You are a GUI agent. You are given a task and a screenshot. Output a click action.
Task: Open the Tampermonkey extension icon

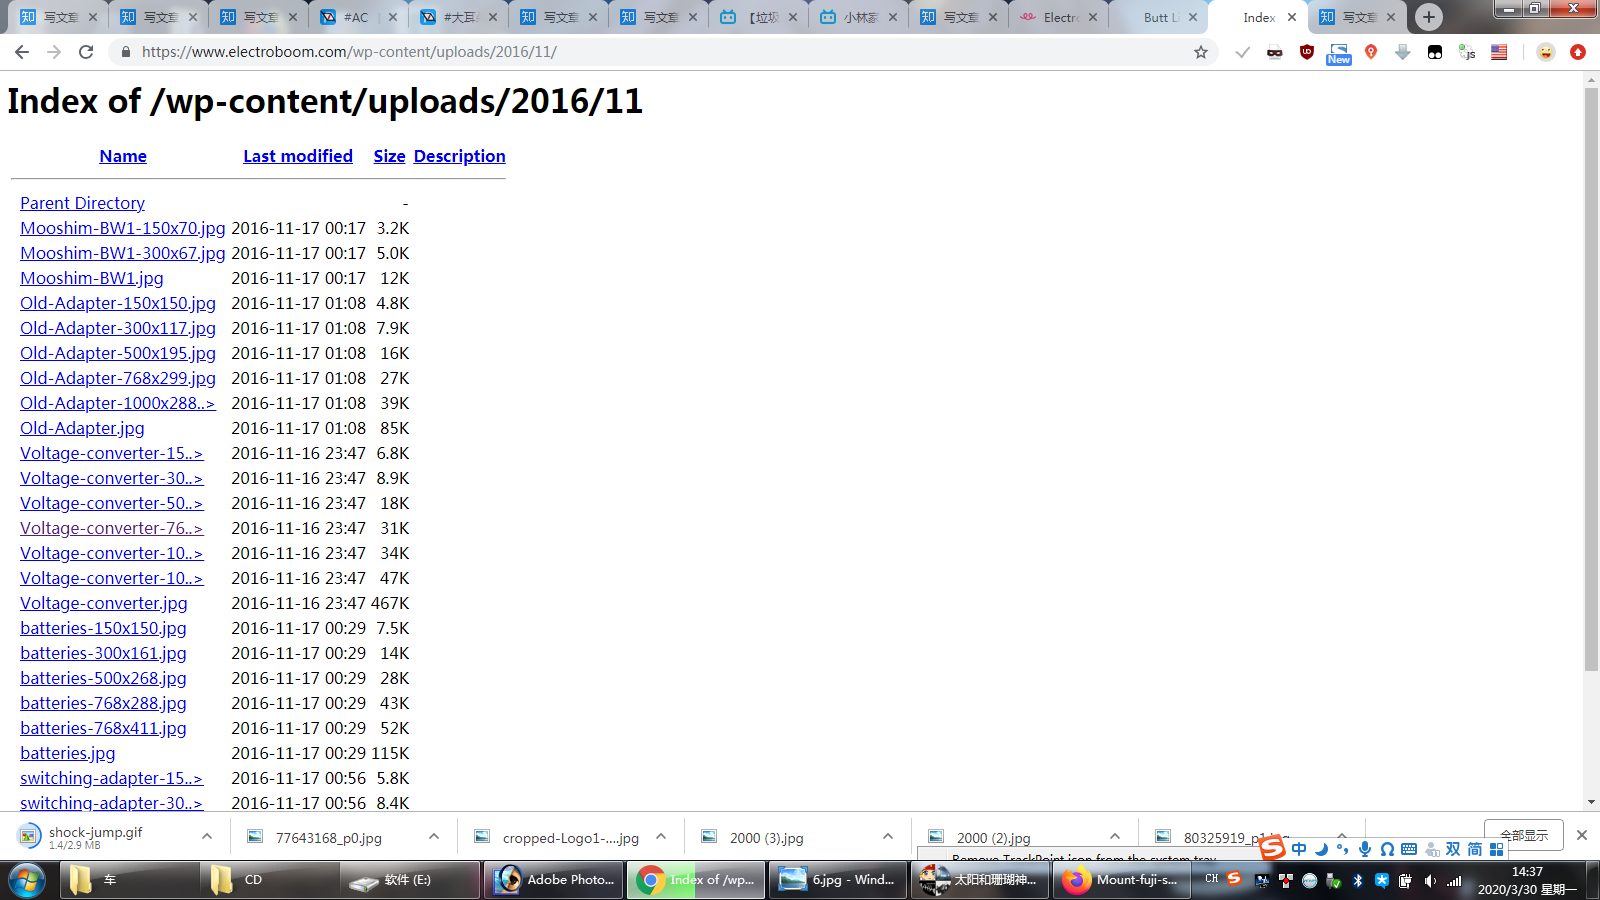[1435, 52]
